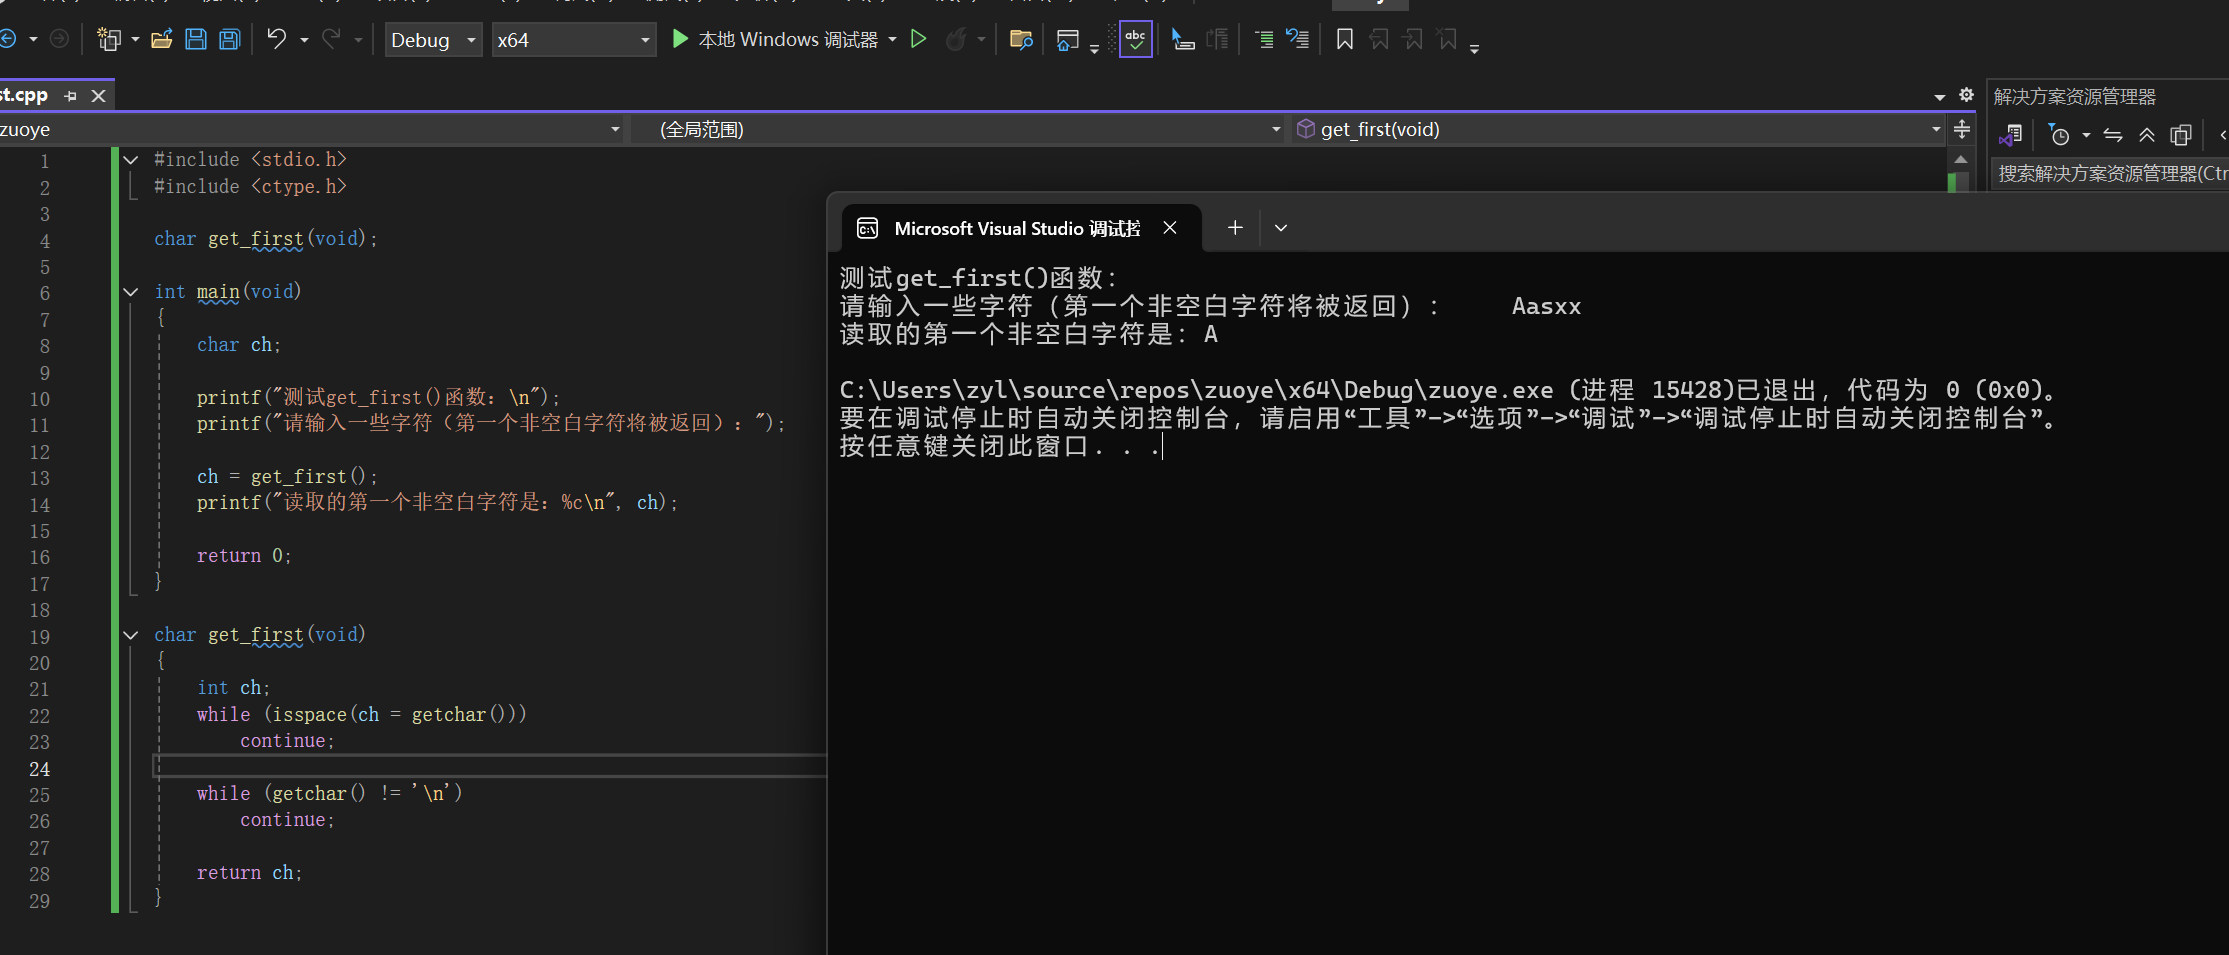Open the terminal tab dropdown chevron
Image resolution: width=2229 pixels, height=955 pixels.
(x=1281, y=228)
